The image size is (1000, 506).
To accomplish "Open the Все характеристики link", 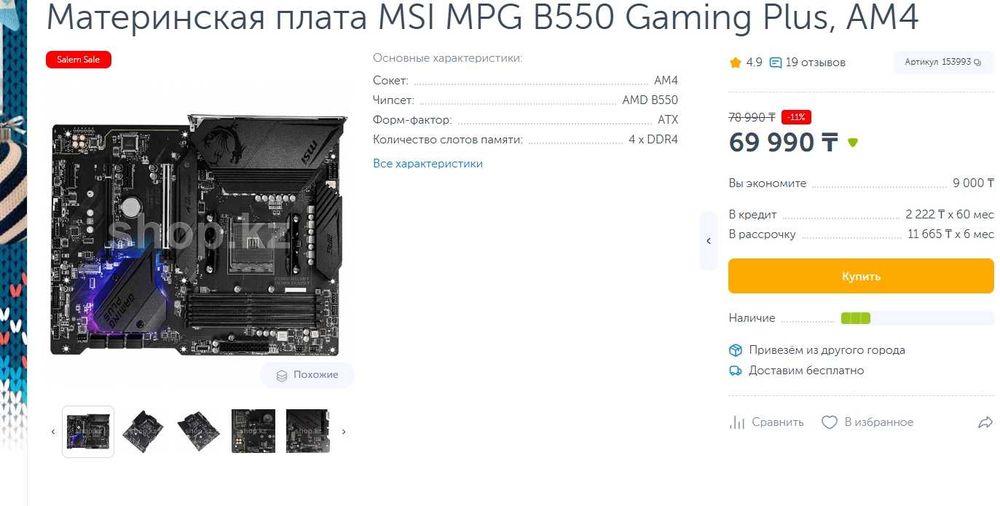I will tap(427, 163).
